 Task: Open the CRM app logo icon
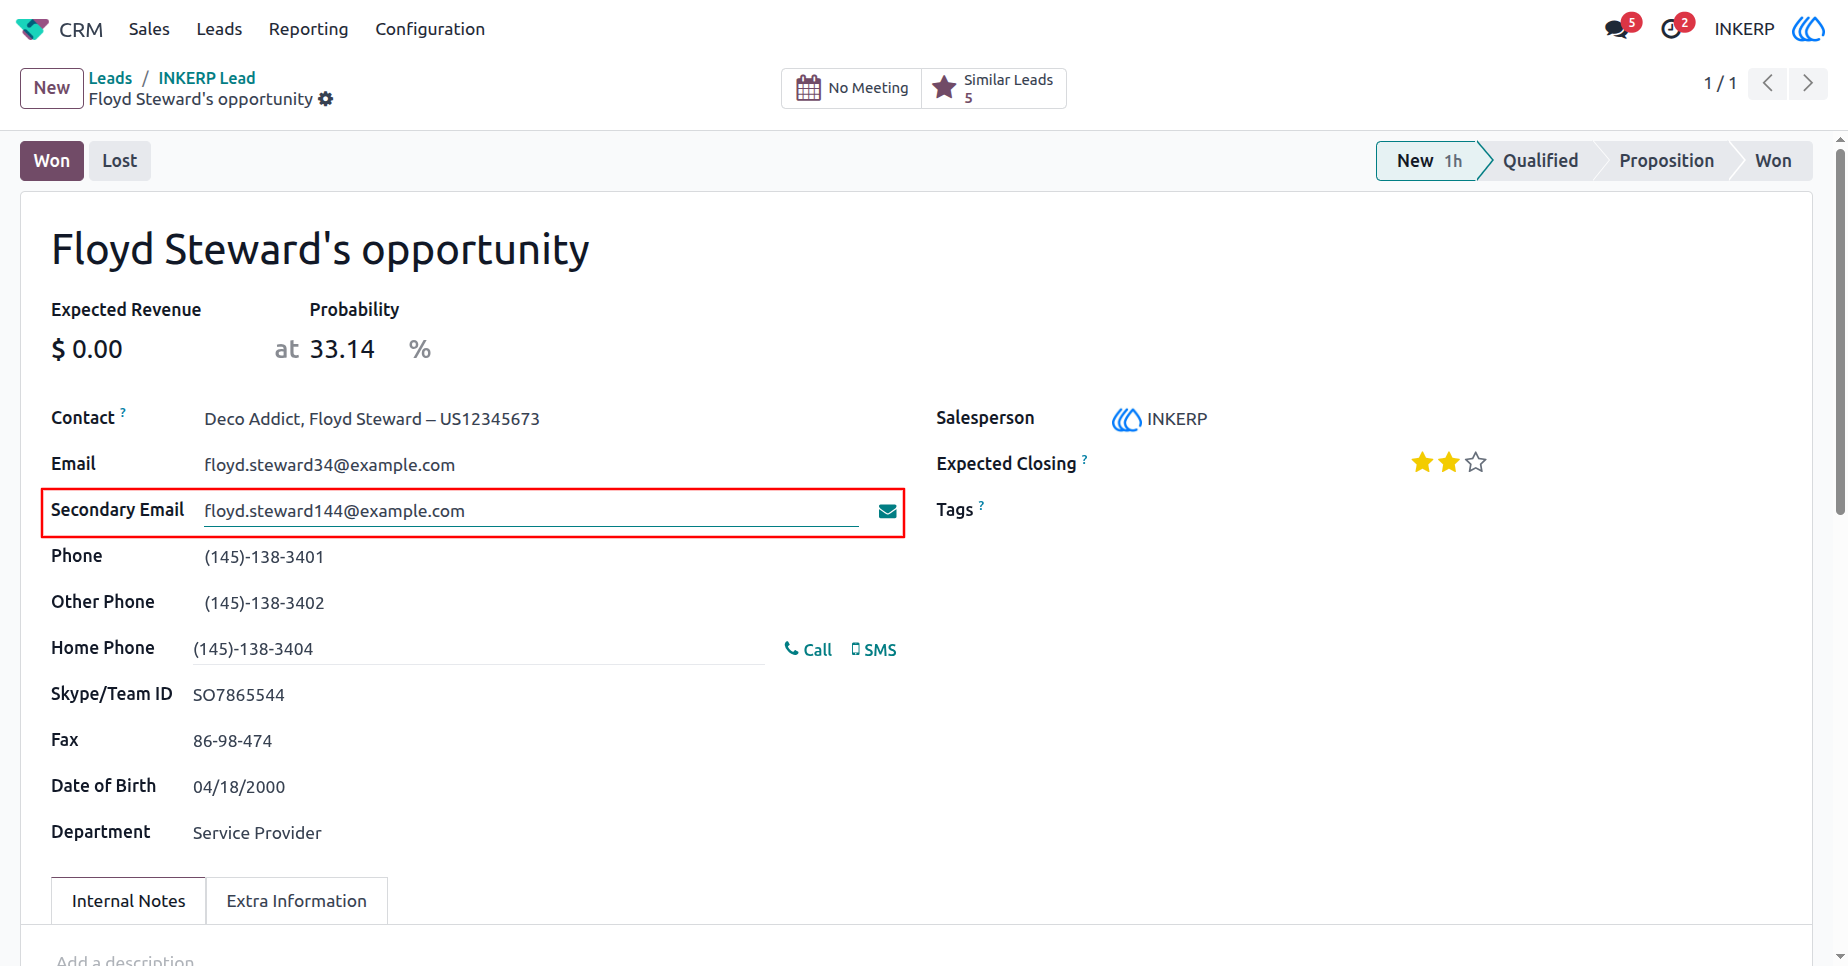point(32,29)
